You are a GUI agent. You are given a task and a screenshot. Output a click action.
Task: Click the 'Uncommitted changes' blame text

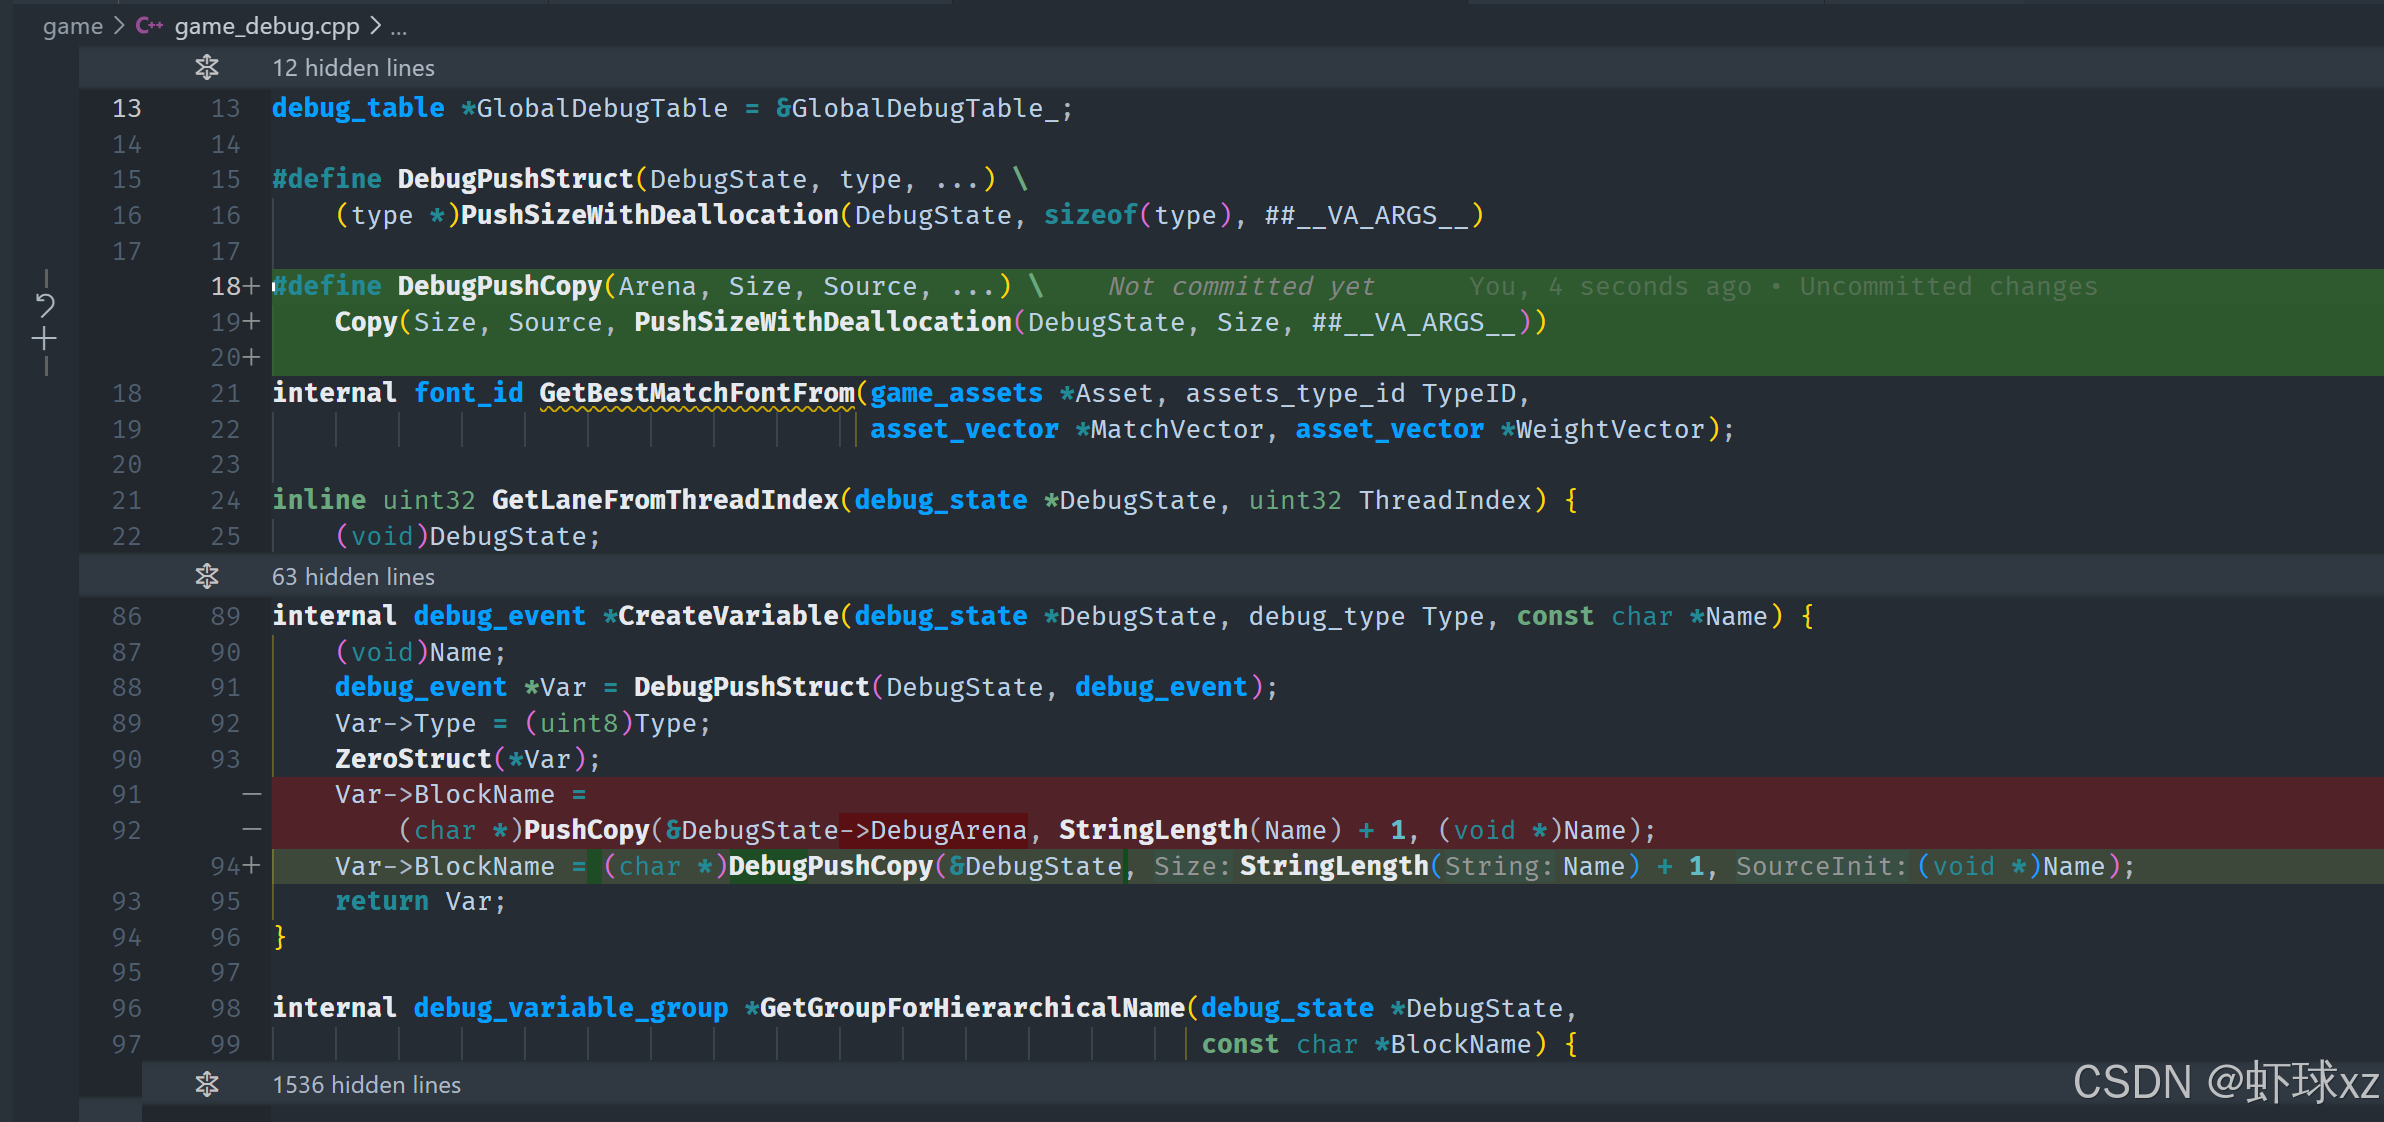point(1947,287)
